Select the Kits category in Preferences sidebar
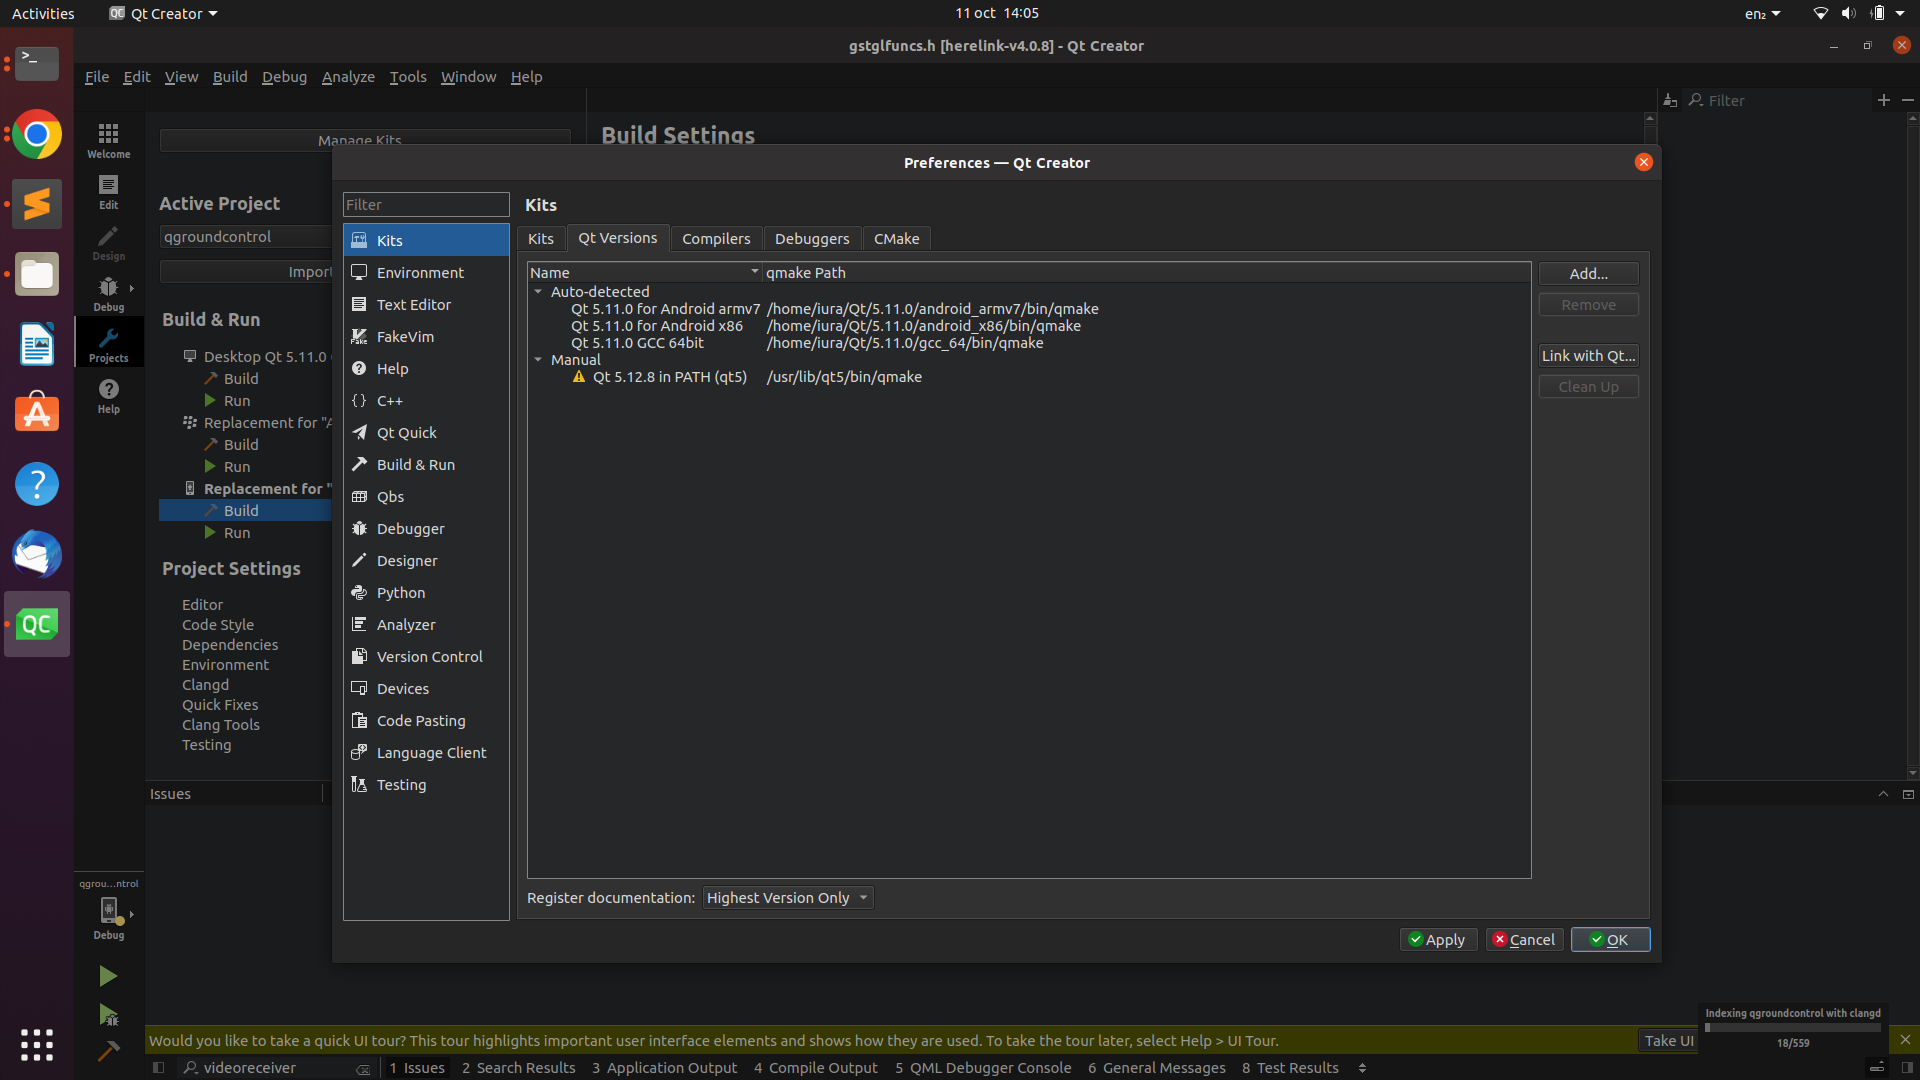This screenshot has width=1920, height=1080. coord(390,240)
